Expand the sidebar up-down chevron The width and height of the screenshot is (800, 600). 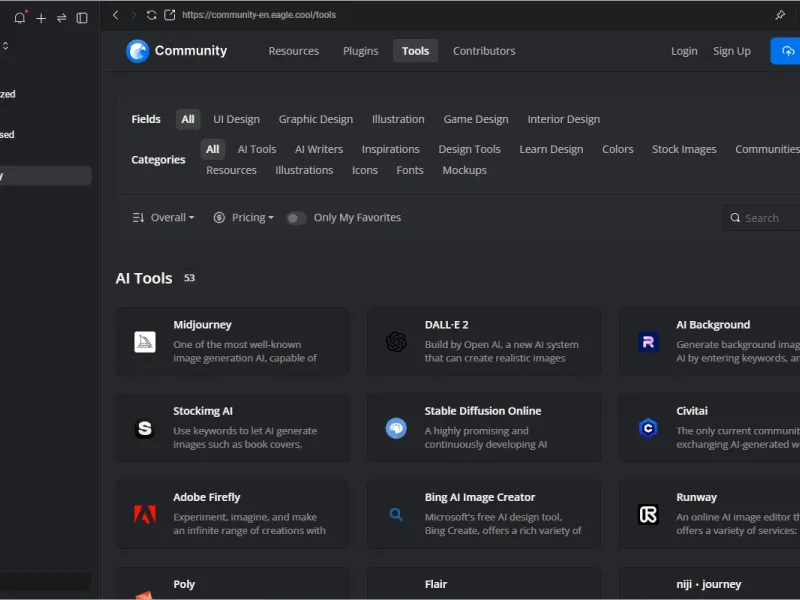(5, 46)
